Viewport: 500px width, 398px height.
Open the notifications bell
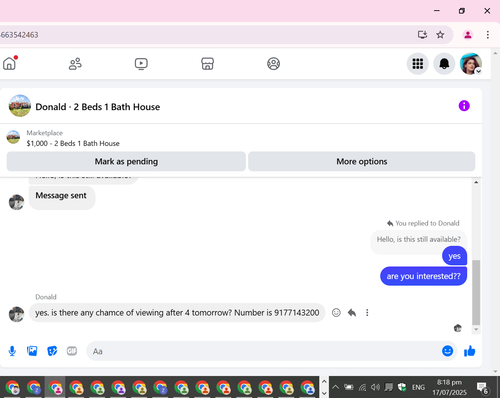[x=444, y=63]
